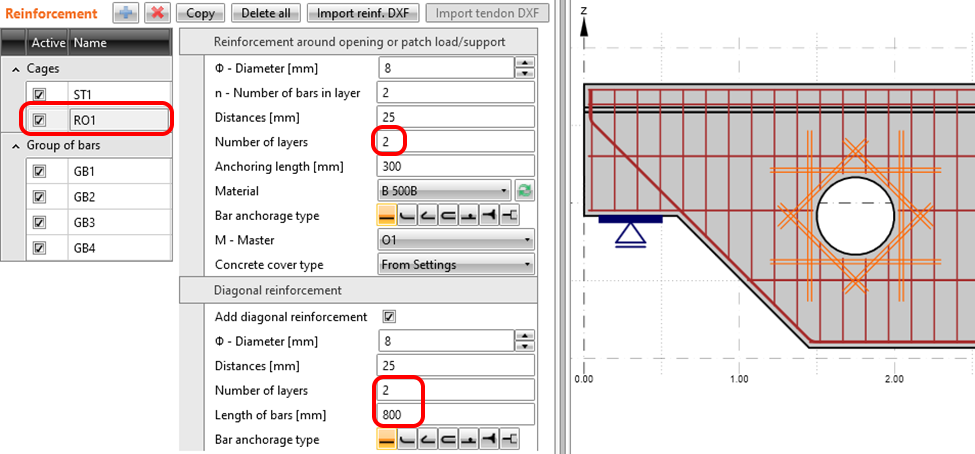Click the Delete all button
The image size is (975, 454).
[266, 13]
